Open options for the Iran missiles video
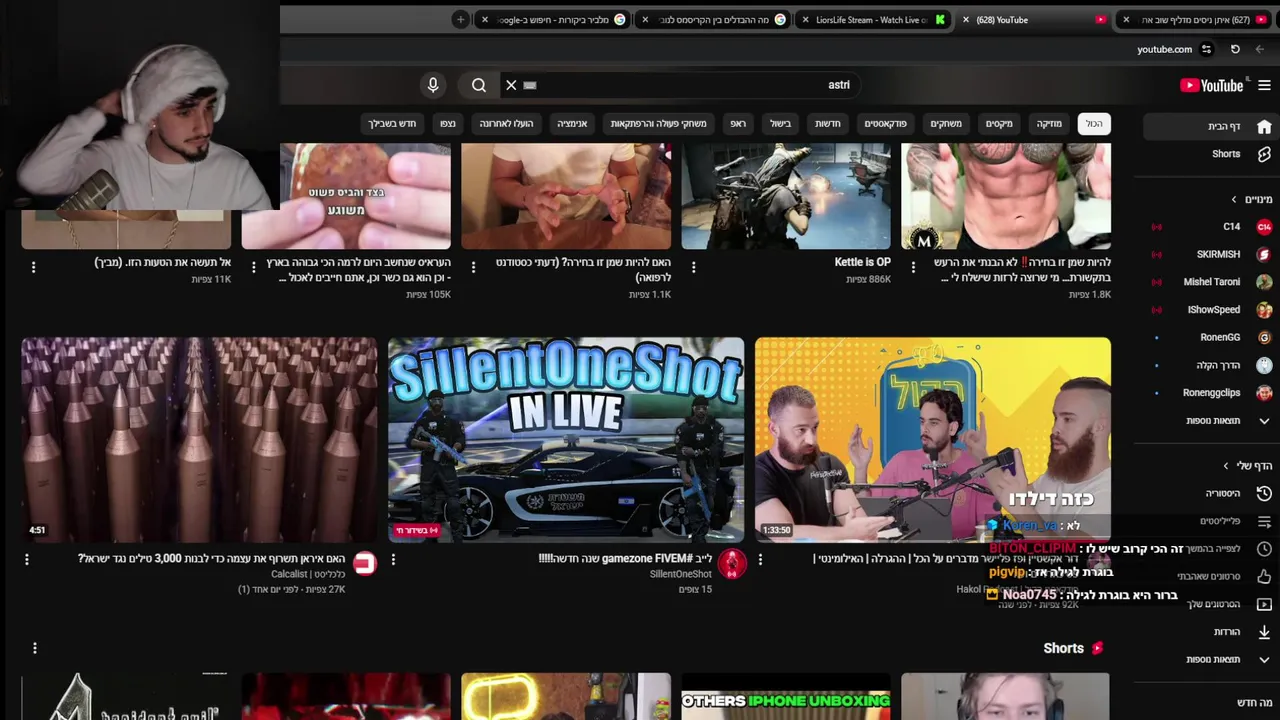Viewport: 1280px width, 720px height. pos(27,560)
